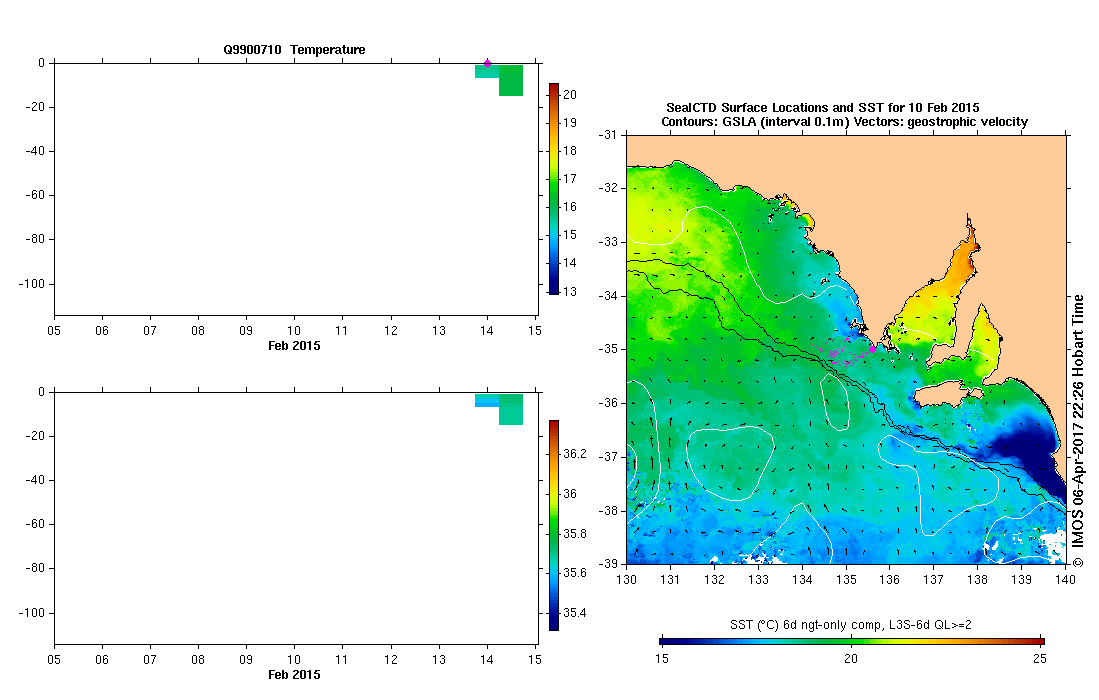The image size is (1099, 700).
Task: Click the '140' longitude label on map
Action: click(x=1065, y=579)
